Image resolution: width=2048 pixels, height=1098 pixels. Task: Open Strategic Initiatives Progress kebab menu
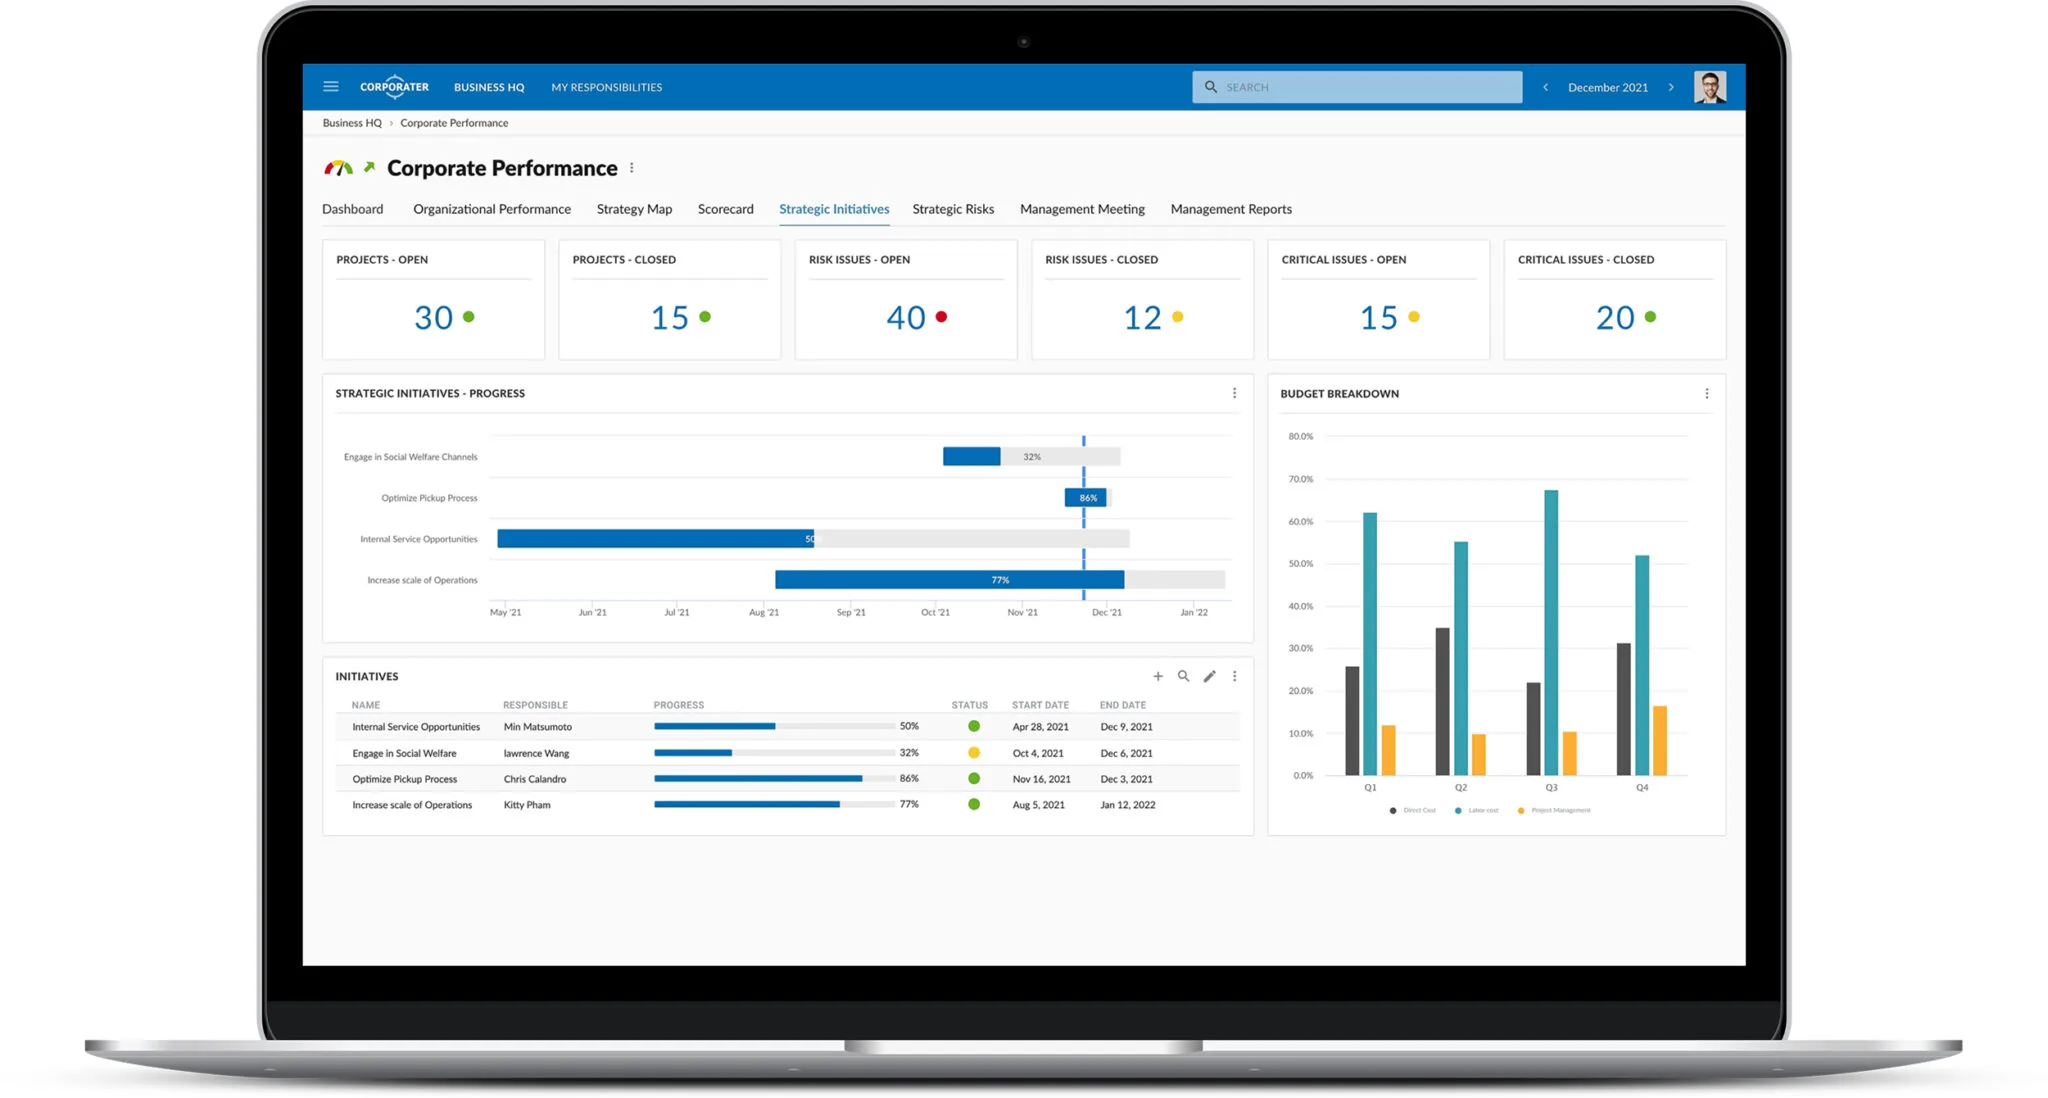click(1234, 393)
